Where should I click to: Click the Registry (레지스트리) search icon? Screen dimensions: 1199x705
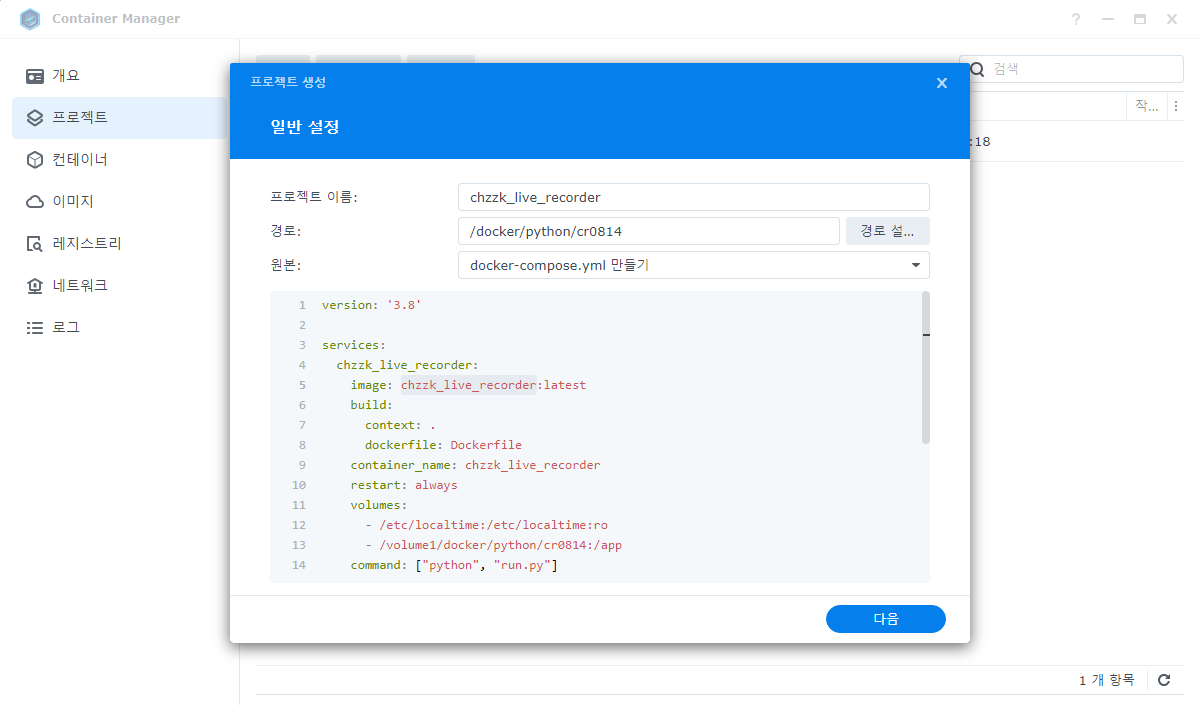click(x=35, y=244)
